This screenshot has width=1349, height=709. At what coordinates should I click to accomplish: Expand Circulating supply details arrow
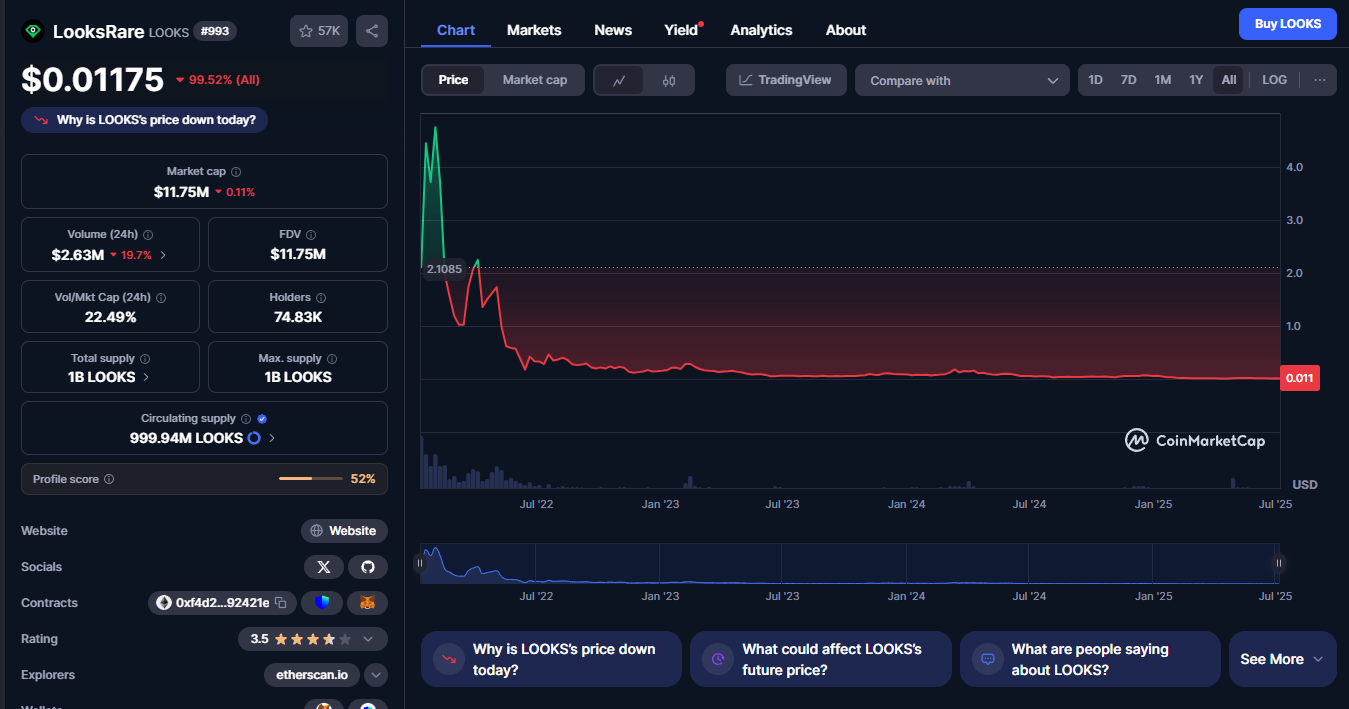(x=272, y=438)
